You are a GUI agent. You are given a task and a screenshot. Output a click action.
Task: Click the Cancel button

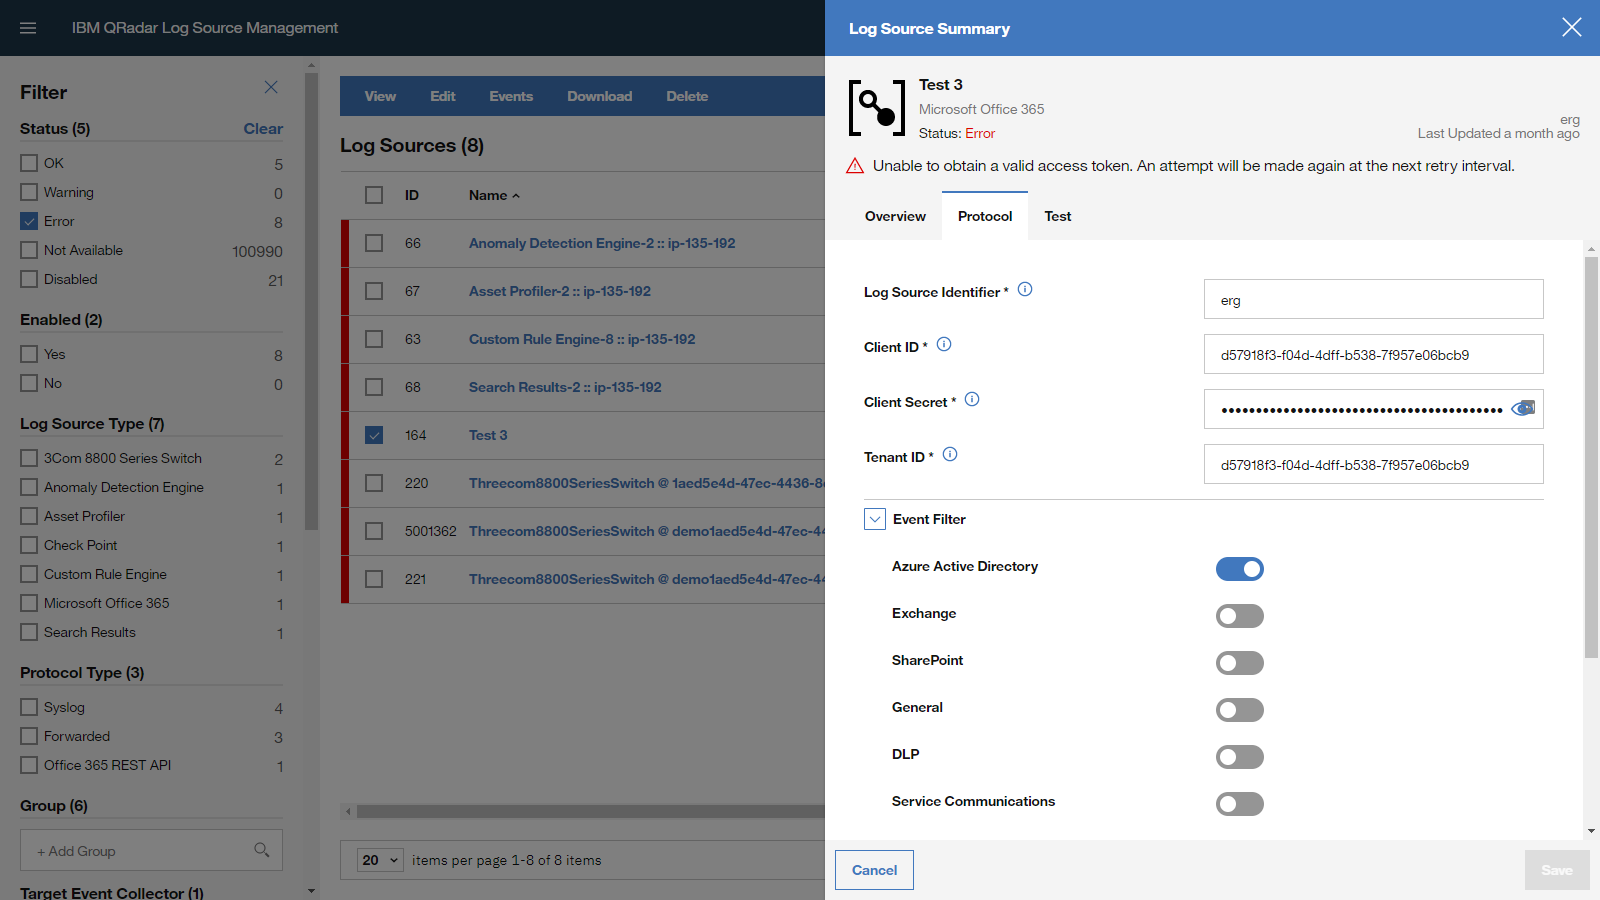(873, 869)
